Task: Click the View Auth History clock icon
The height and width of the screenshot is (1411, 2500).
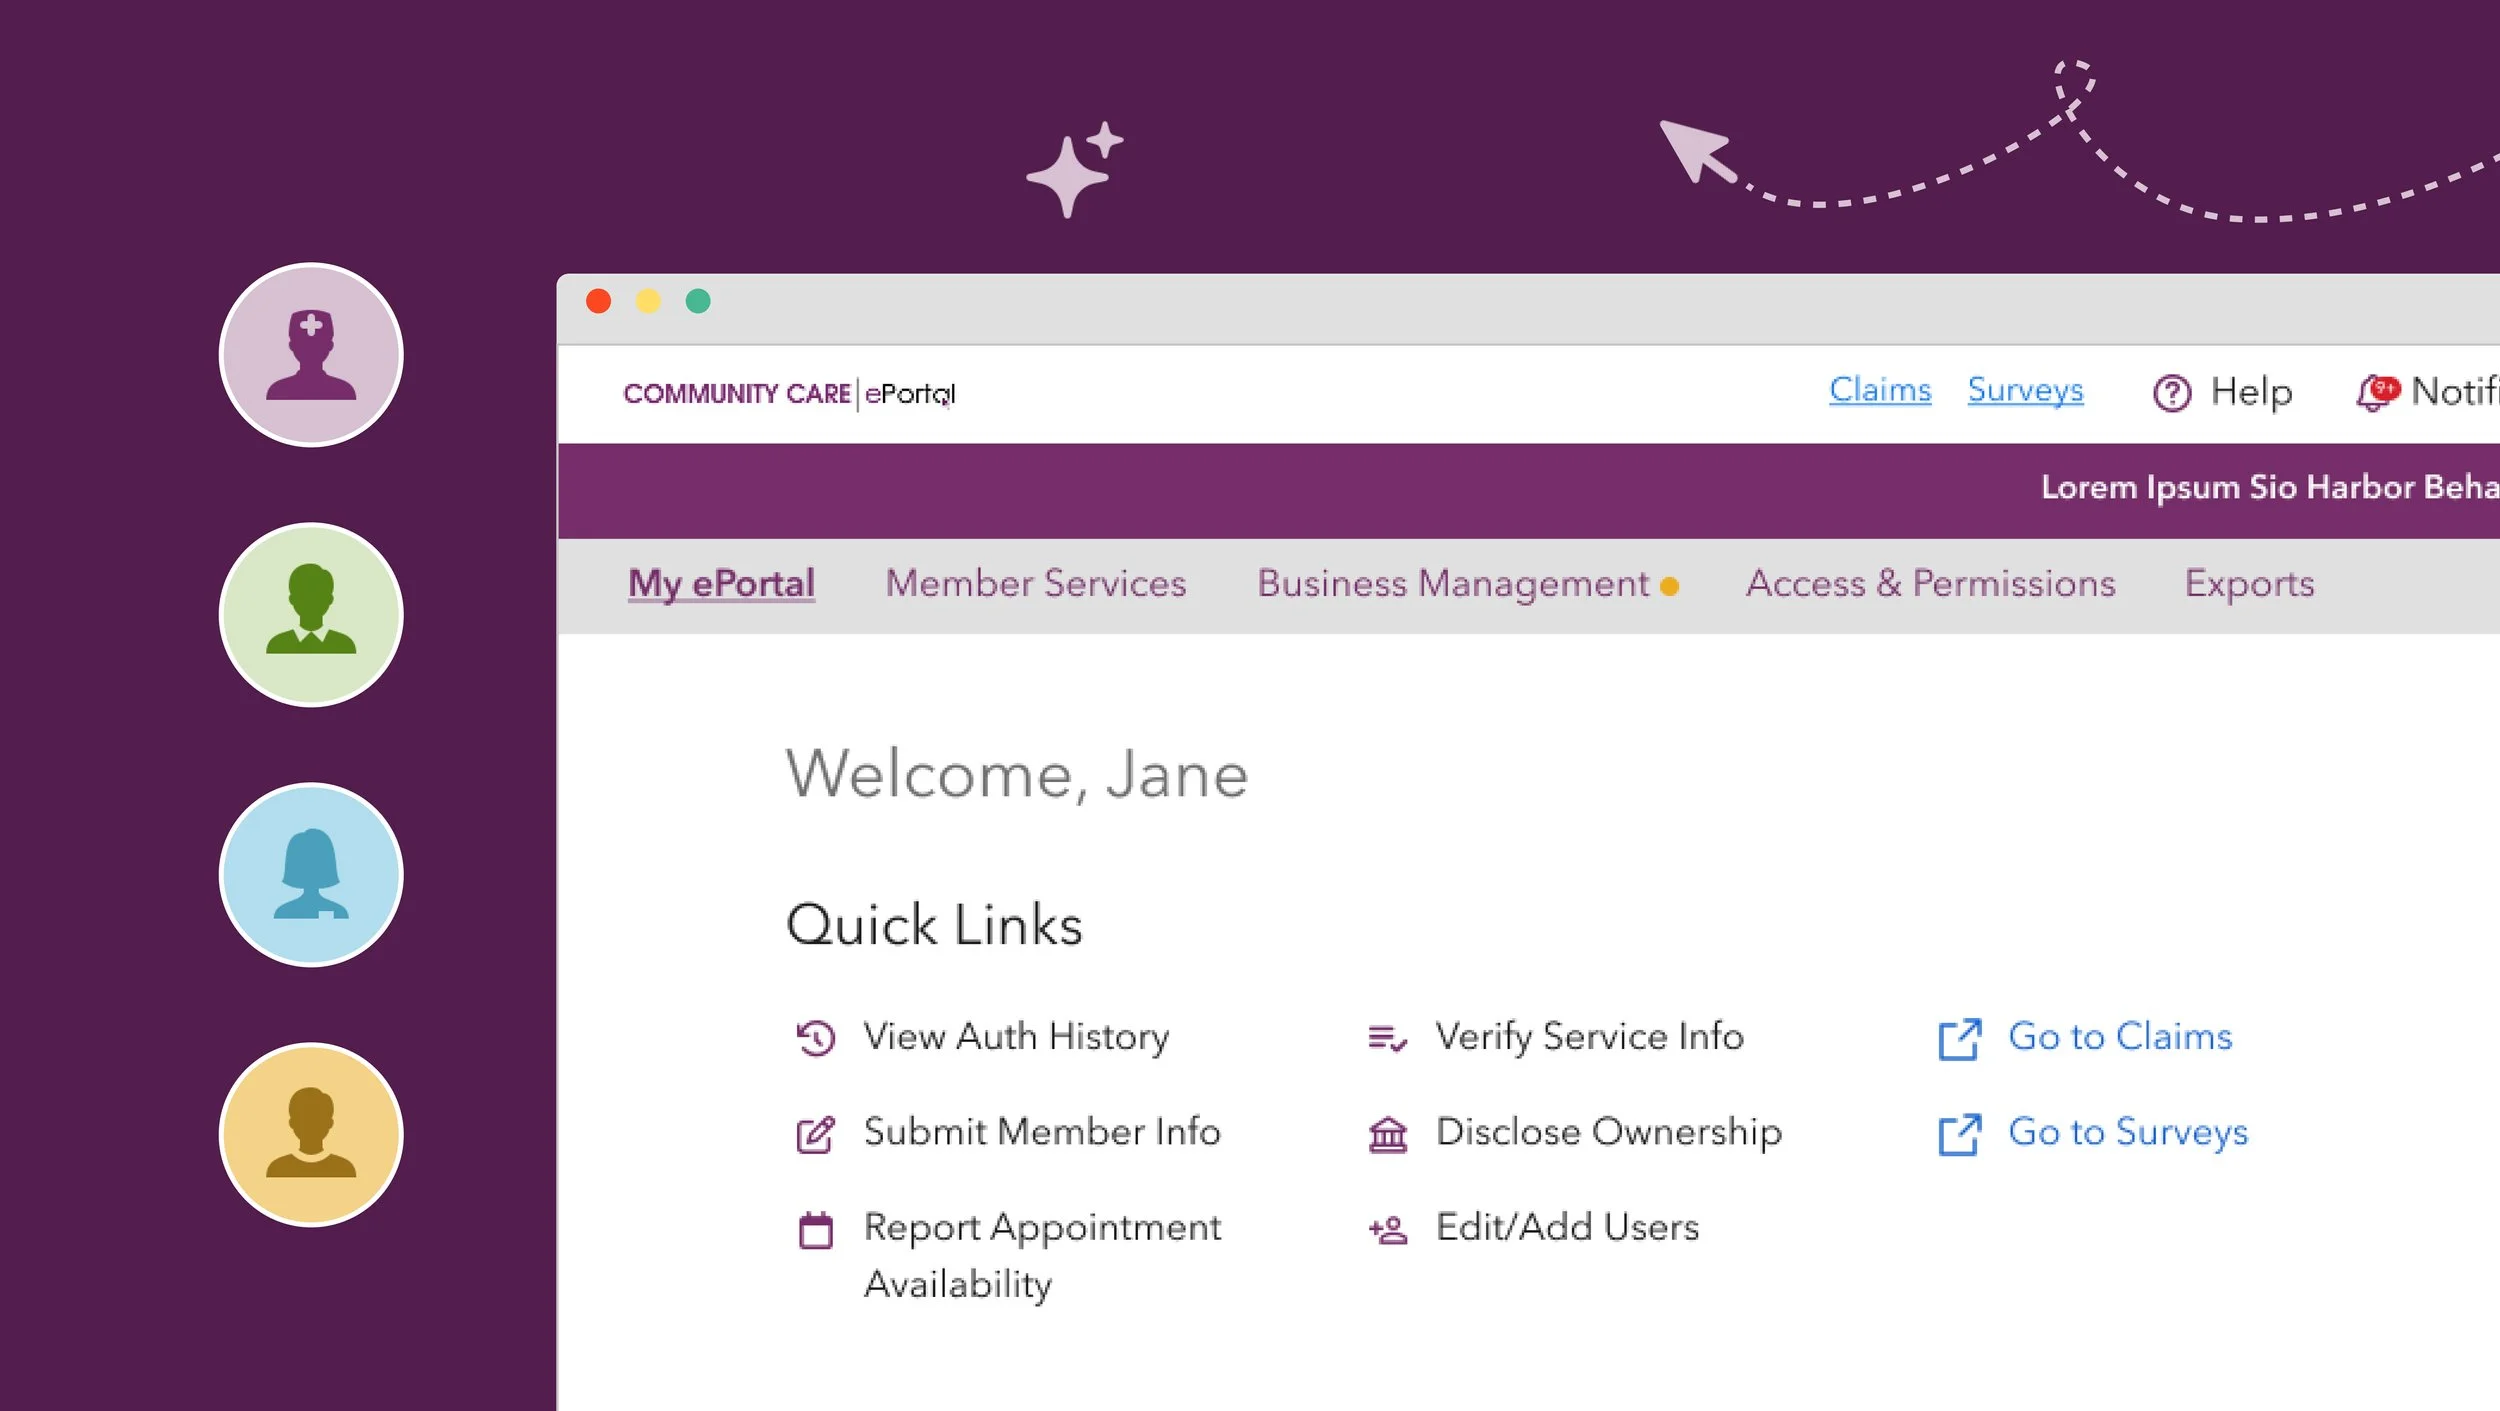Action: (815, 1038)
